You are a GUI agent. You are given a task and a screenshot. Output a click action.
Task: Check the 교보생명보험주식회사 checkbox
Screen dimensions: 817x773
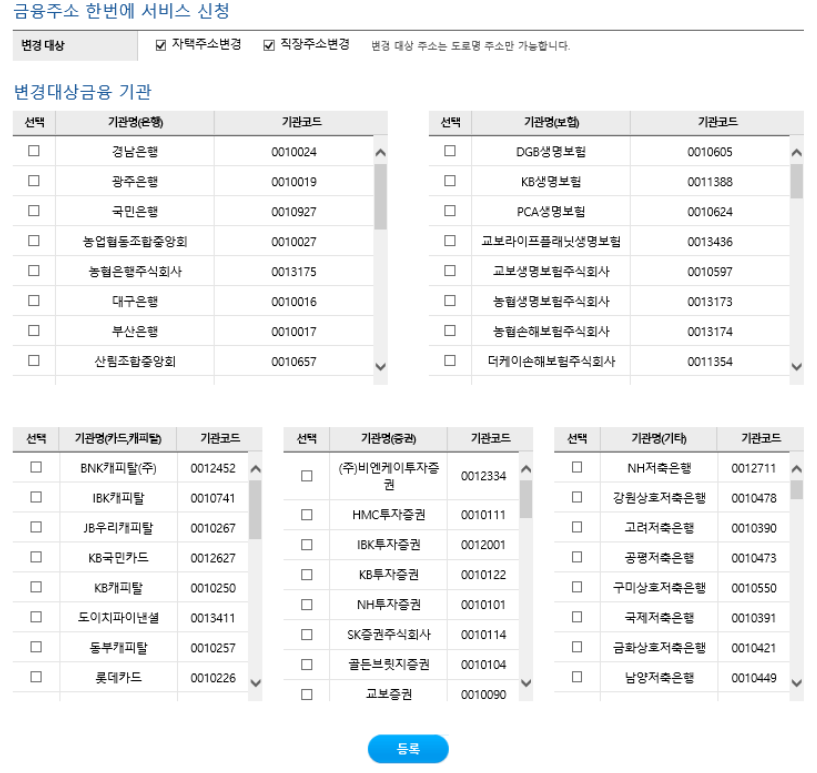pos(450,270)
